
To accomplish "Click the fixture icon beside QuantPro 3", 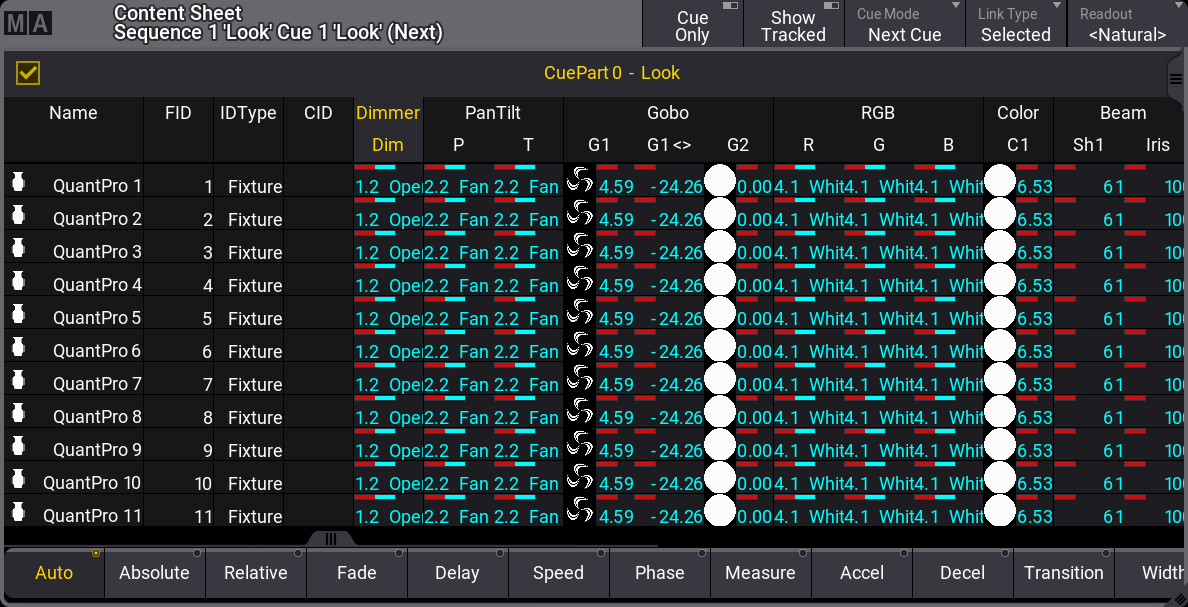I will pyautogui.click(x=18, y=247).
